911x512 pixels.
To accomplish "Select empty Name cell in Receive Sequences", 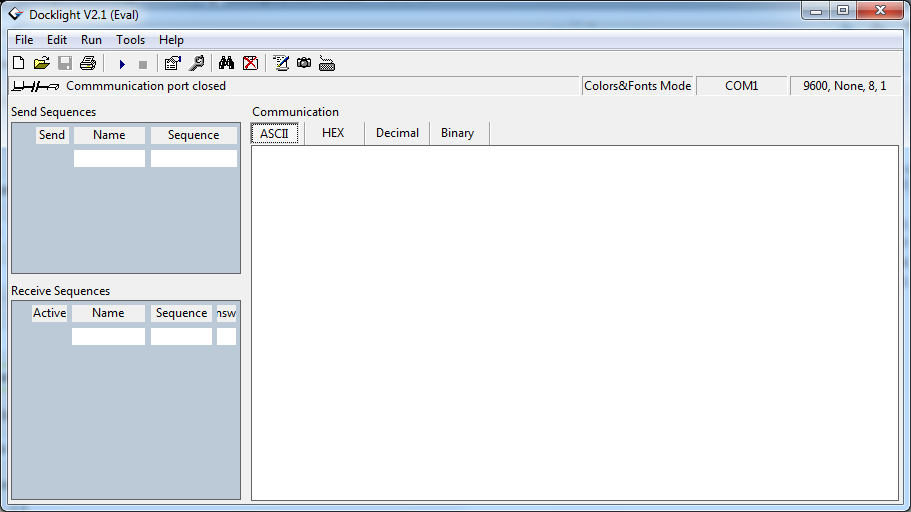I will [x=108, y=336].
